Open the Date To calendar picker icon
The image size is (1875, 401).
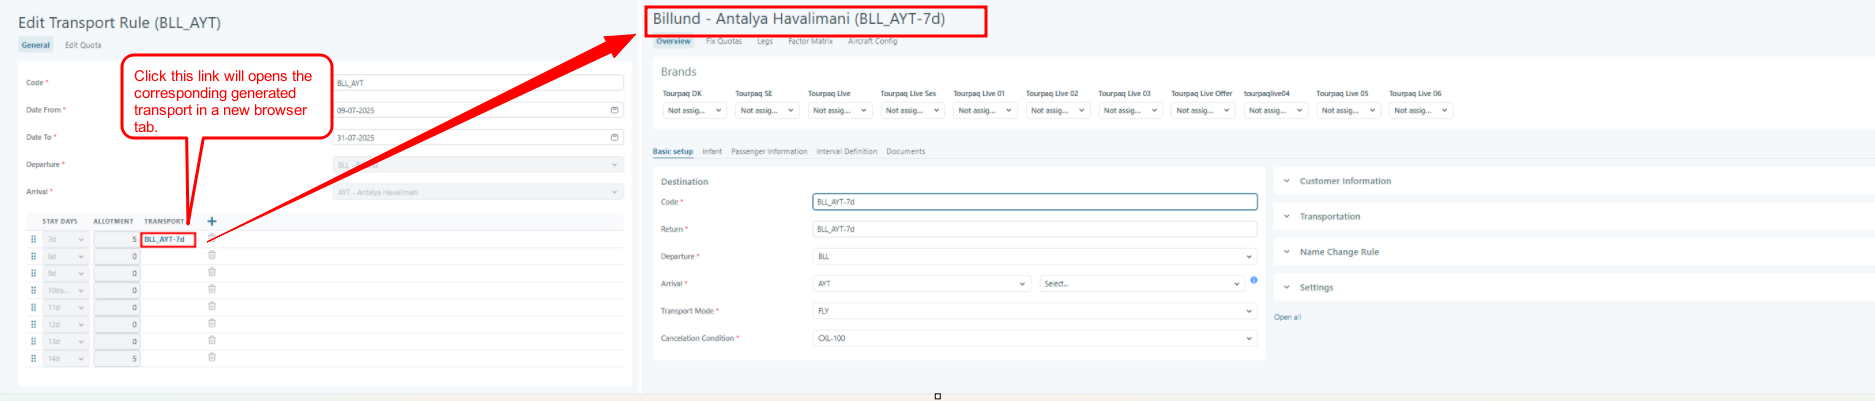614,137
